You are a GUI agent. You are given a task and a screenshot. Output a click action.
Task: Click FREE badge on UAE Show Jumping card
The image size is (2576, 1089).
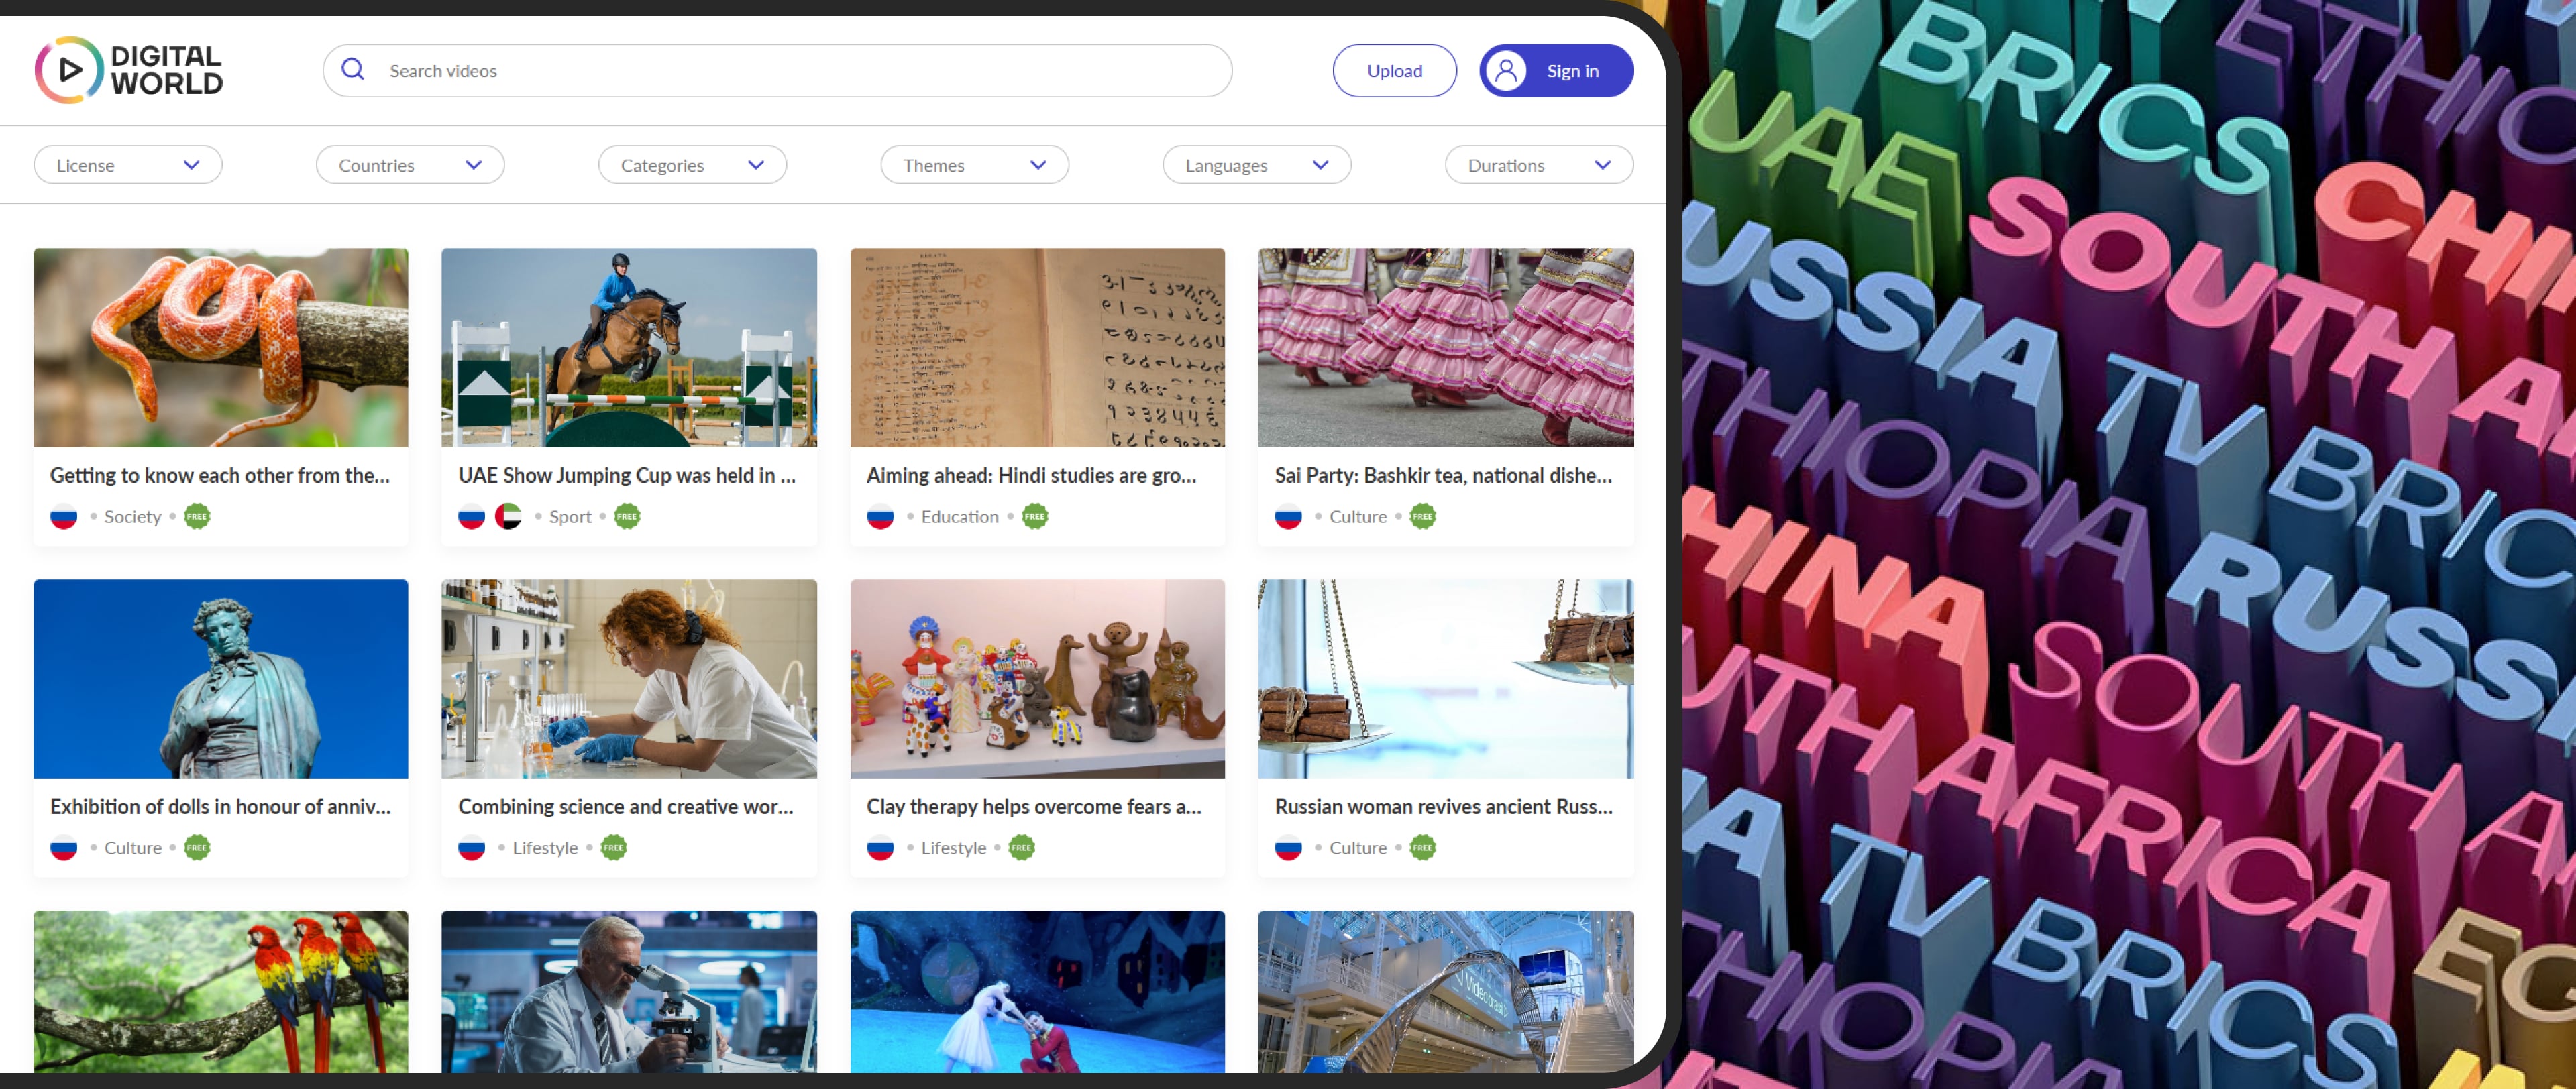(x=627, y=517)
